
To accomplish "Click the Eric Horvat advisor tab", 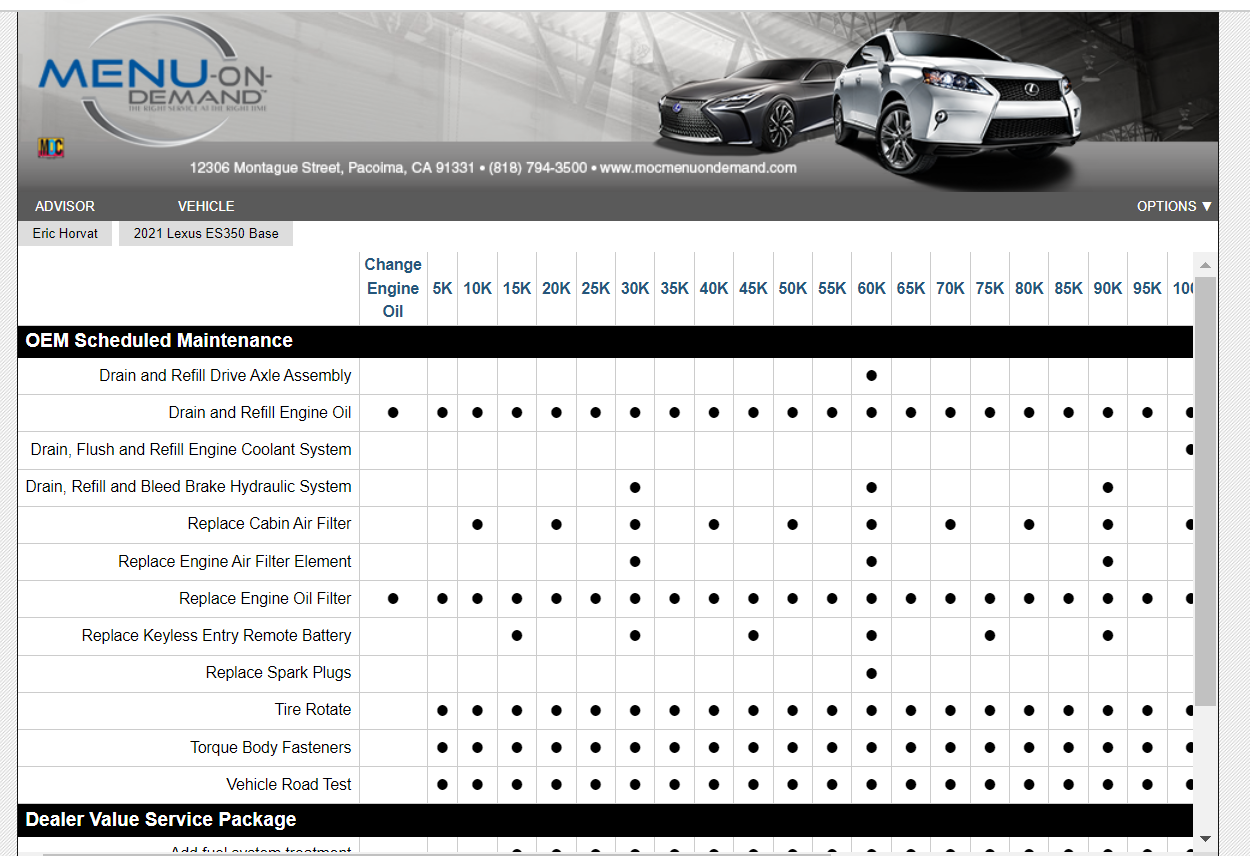I will click(65, 233).
